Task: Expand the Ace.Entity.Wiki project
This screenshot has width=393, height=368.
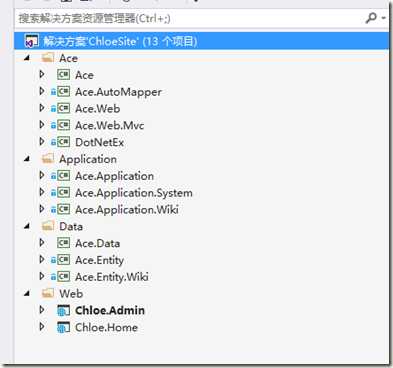Action: (x=42, y=276)
